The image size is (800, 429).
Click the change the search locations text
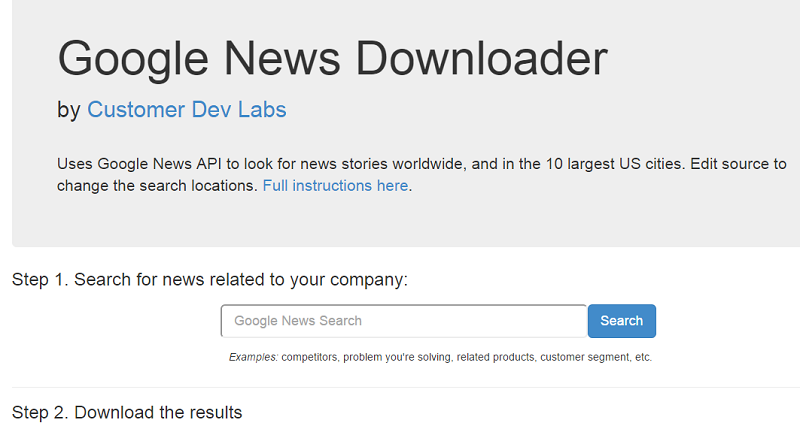157,186
